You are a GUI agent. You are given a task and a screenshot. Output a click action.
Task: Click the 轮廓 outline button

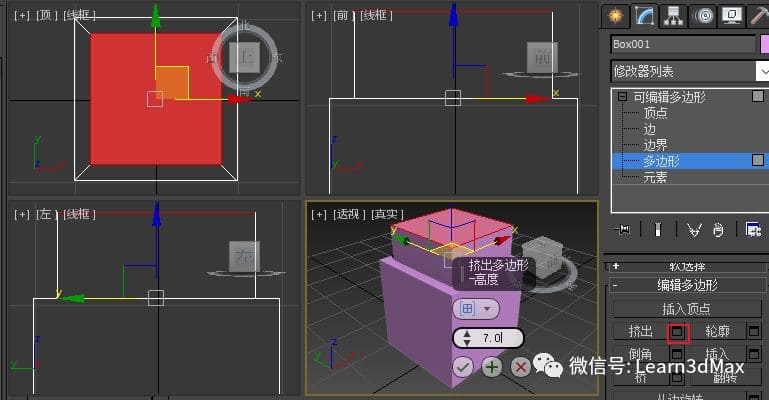click(718, 332)
